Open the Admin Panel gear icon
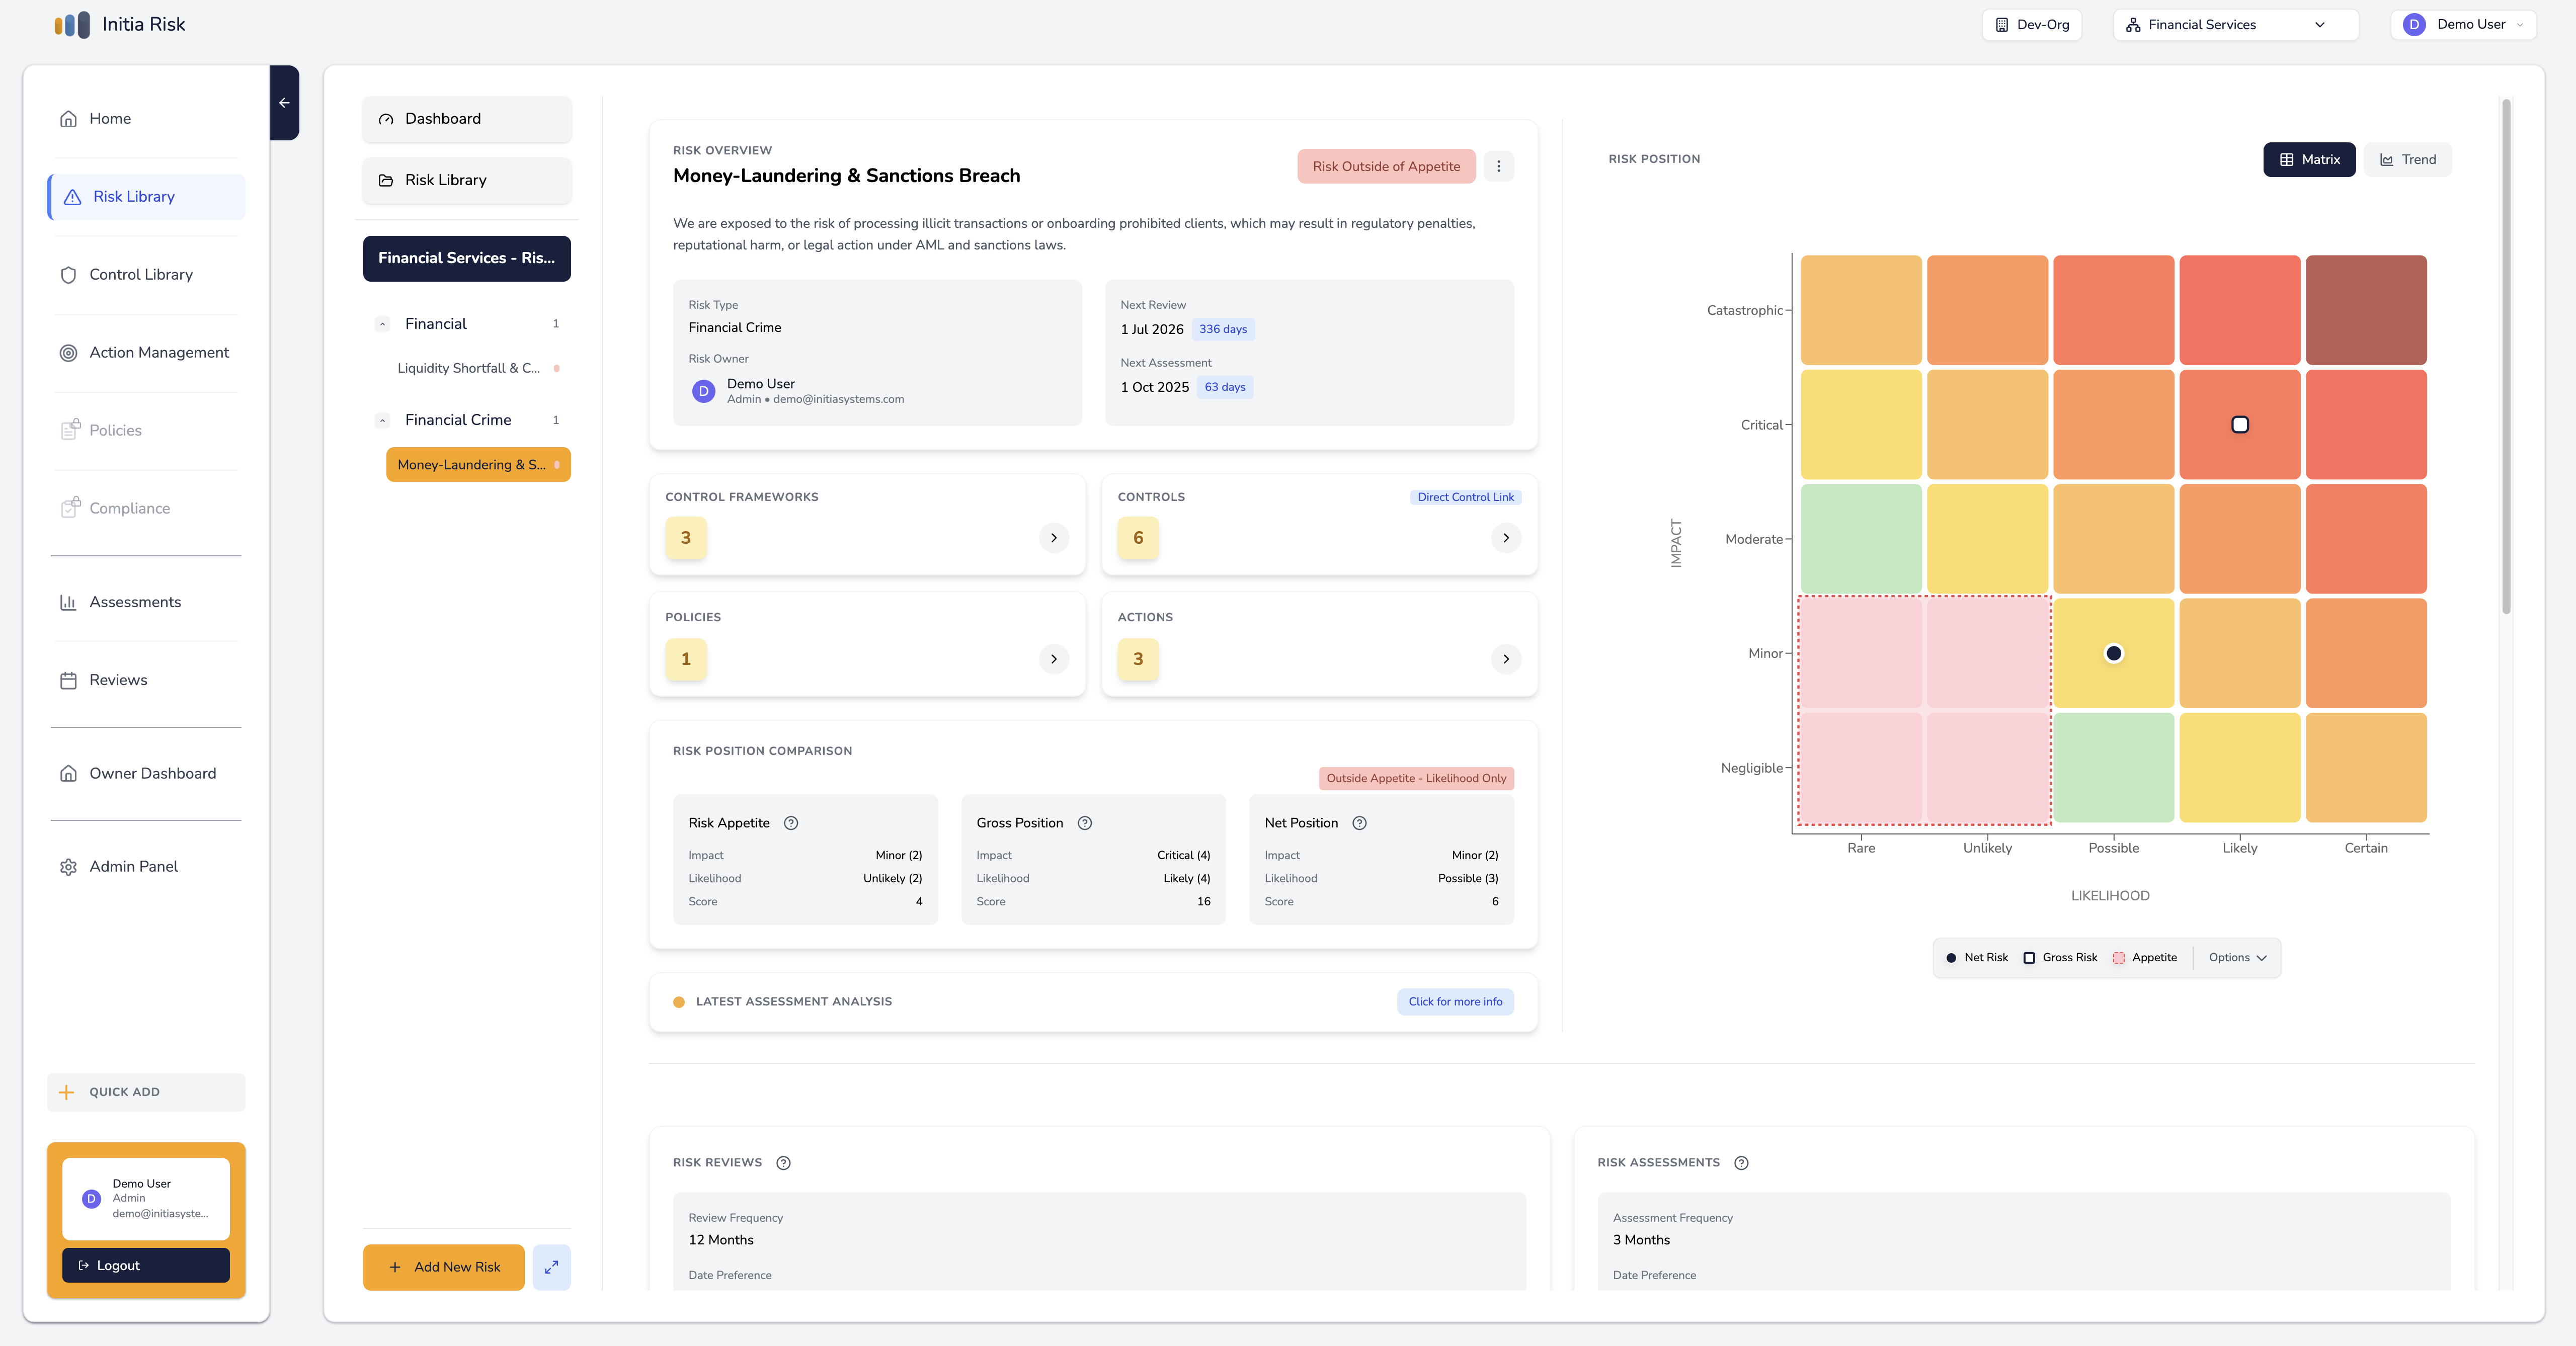Viewport: 2576px width, 1346px height. 68,866
